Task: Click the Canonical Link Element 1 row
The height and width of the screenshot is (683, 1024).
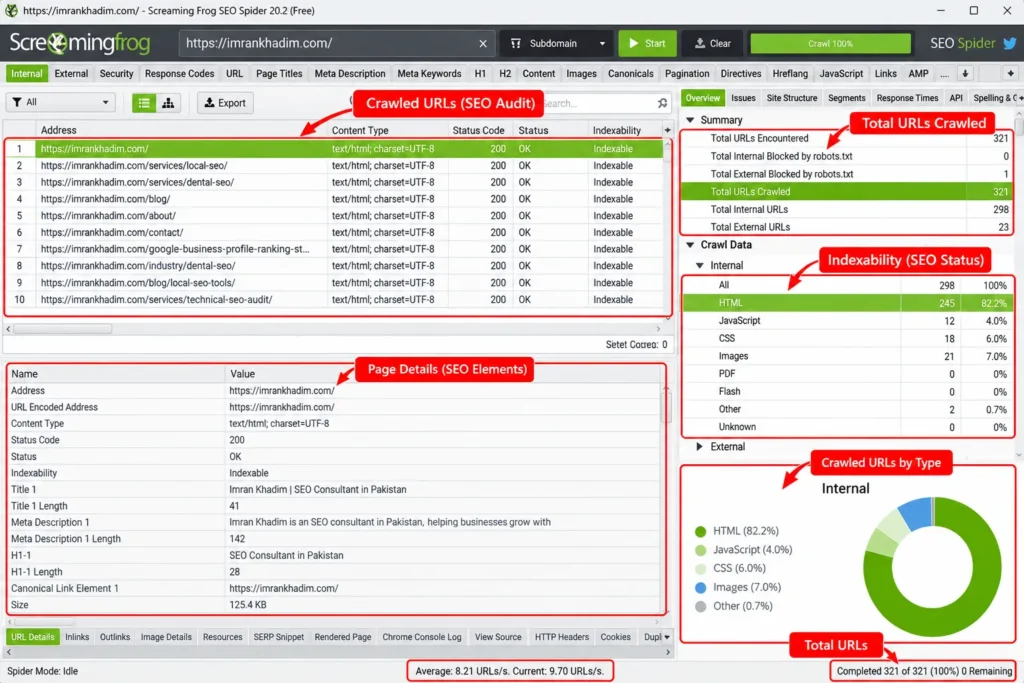Action: tap(335, 588)
